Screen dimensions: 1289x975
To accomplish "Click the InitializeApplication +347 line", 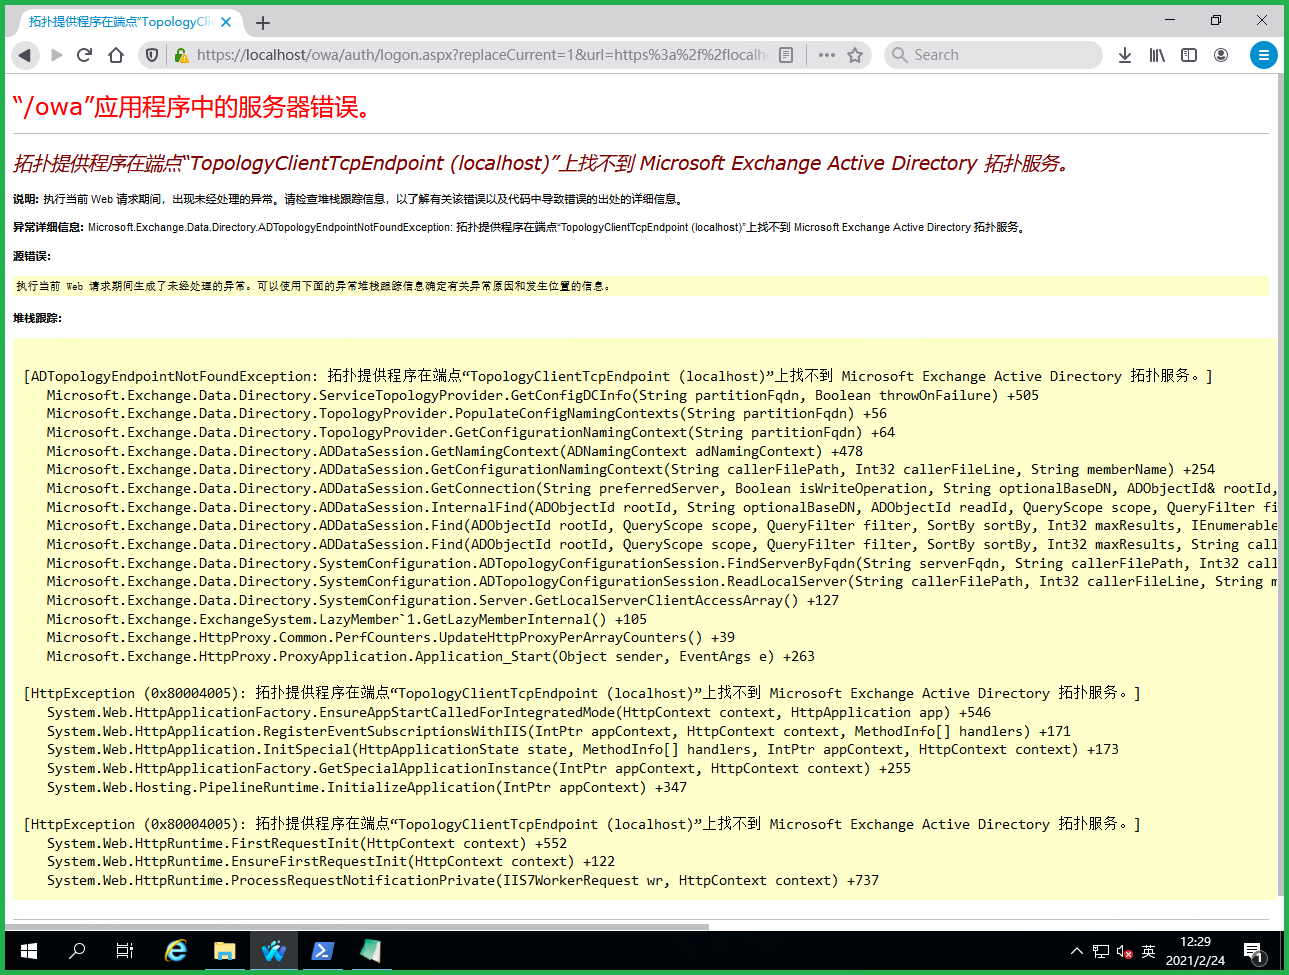I will (x=366, y=787).
